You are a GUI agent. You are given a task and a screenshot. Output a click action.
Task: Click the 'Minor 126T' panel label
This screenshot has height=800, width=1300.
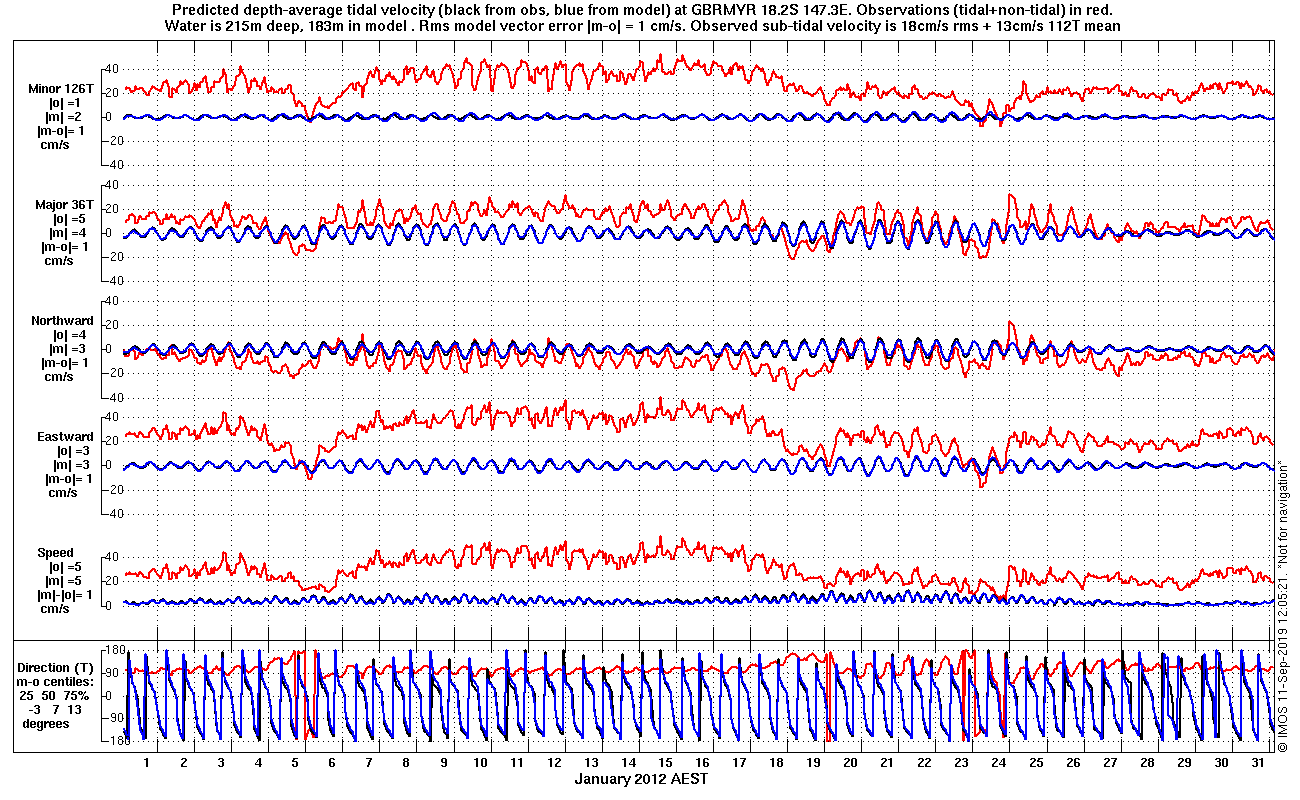click(61, 88)
